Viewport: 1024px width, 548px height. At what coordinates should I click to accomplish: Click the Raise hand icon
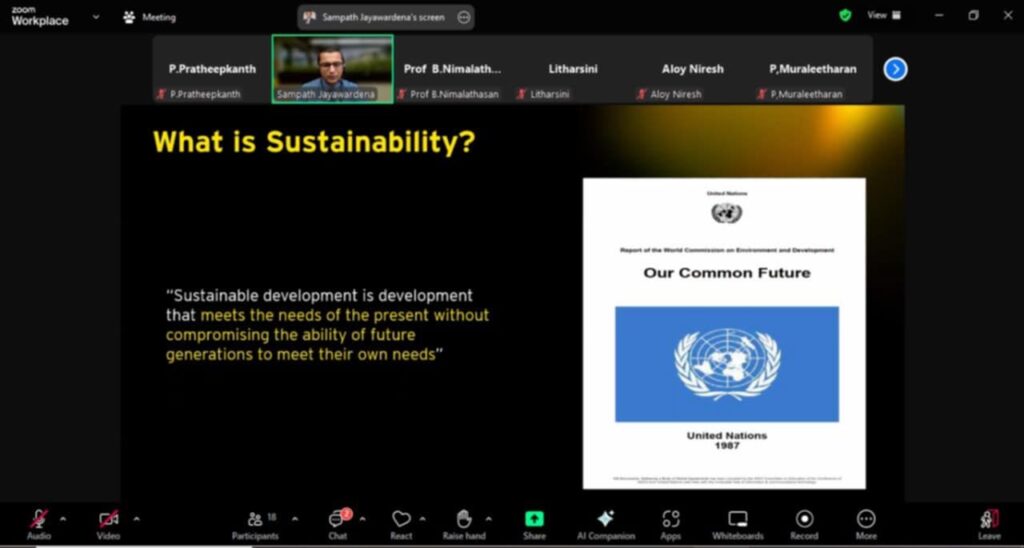(464, 524)
